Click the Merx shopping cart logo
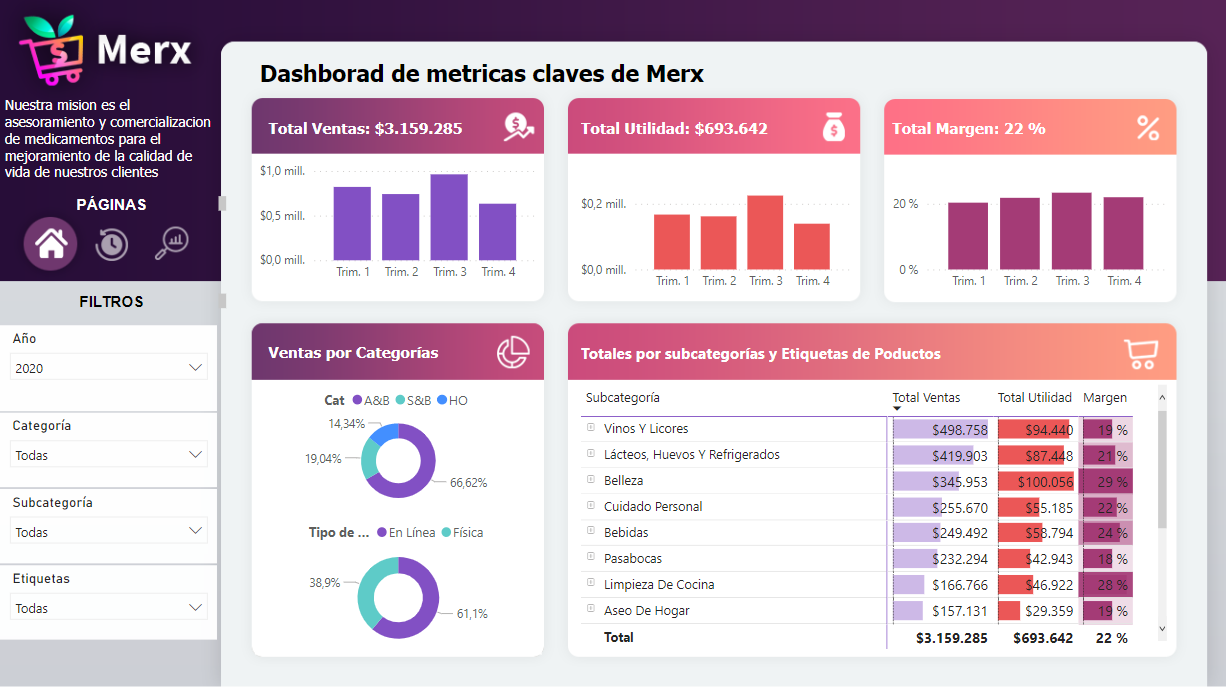Image resolution: width=1226 pixels, height=687 pixels. 53,48
